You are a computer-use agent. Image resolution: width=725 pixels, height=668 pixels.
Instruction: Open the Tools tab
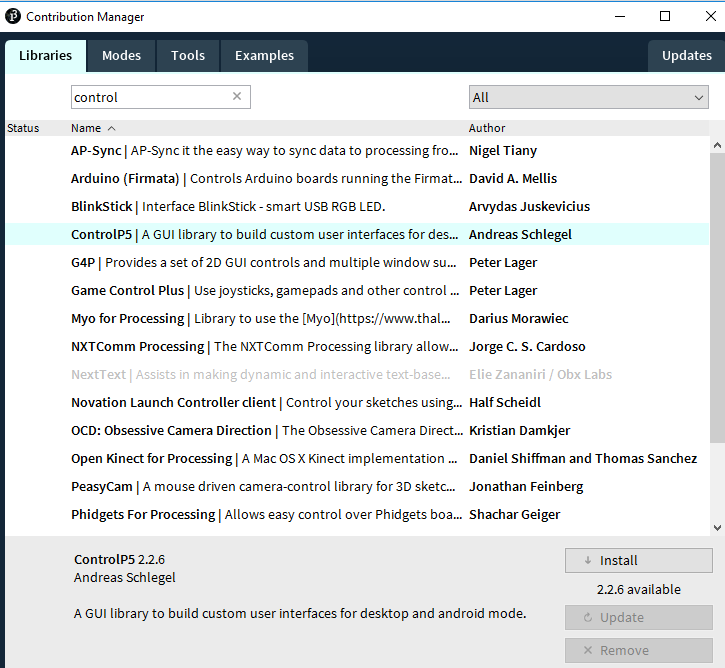coord(188,55)
